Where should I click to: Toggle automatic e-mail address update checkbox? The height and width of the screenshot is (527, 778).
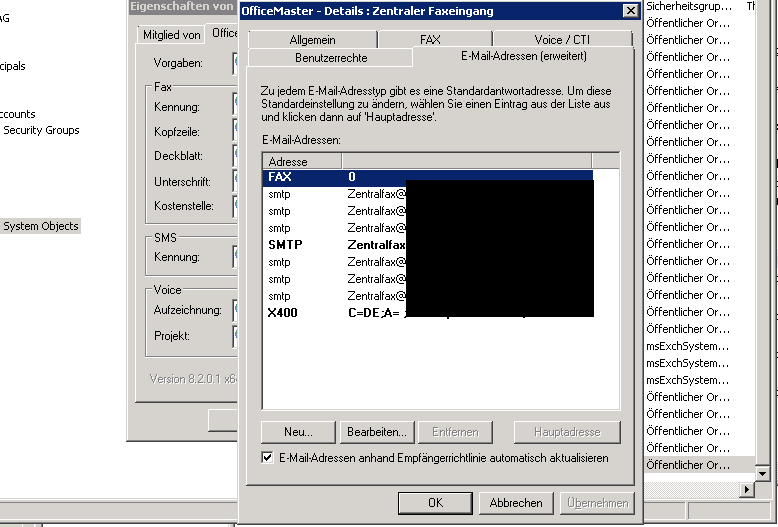267,458
